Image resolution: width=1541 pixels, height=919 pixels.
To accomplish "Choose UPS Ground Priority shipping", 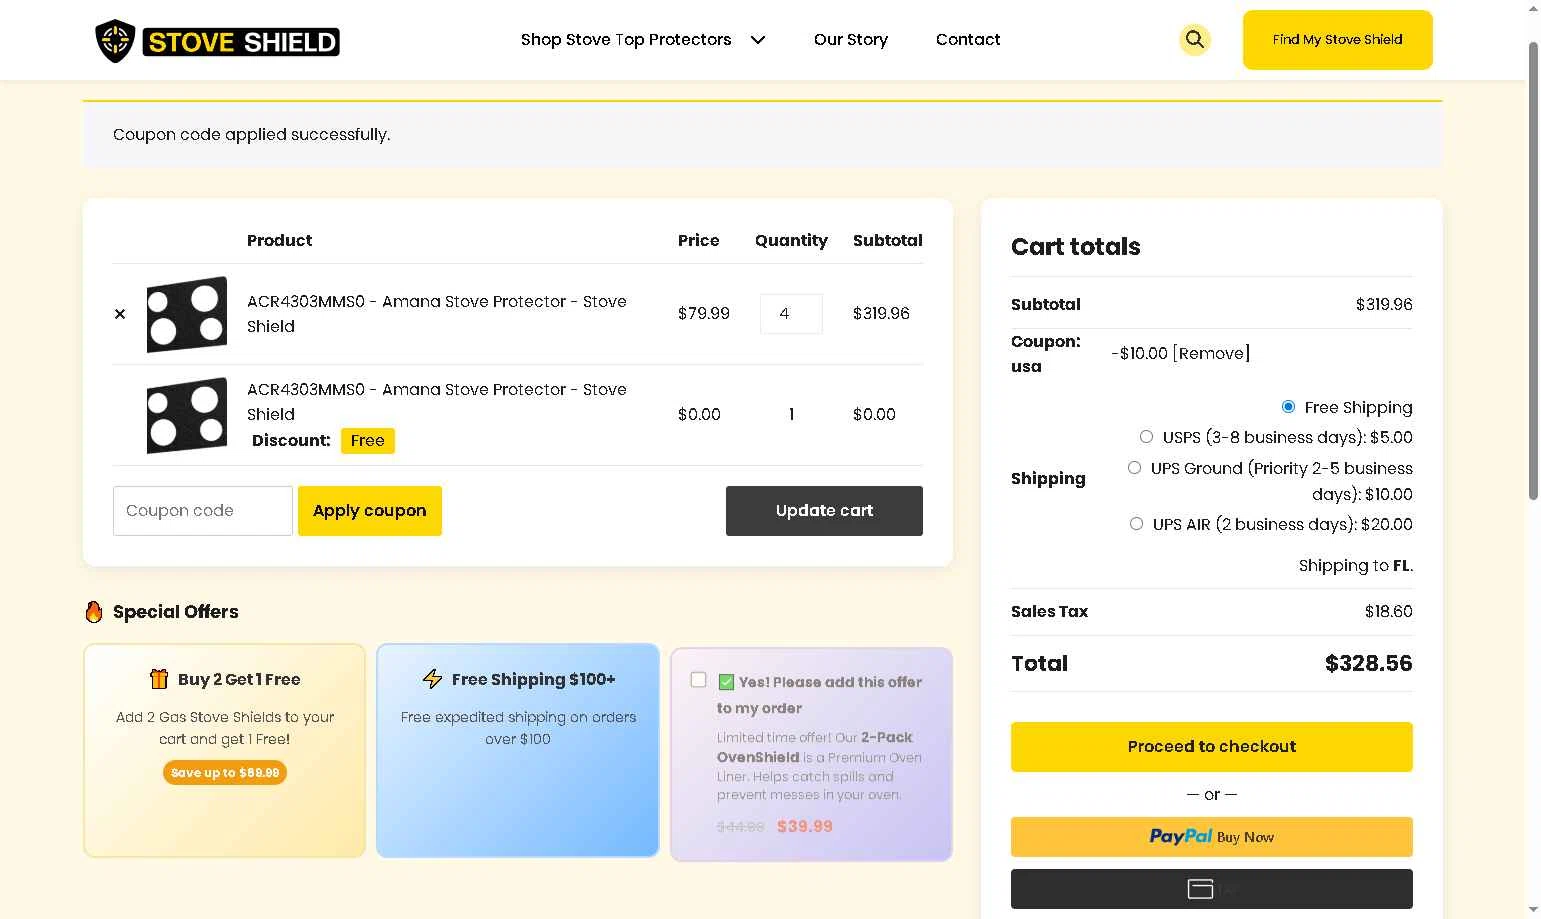I will (x=1134, y=468).
